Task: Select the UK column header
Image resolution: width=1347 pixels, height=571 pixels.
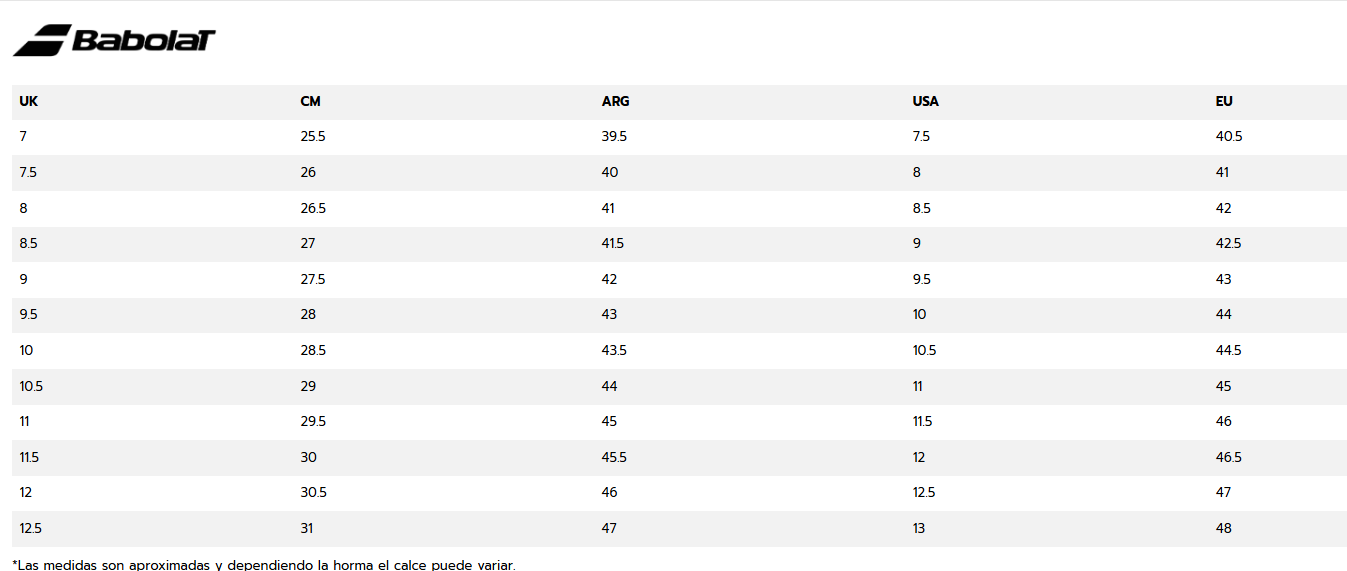Action: click(28, 102)
